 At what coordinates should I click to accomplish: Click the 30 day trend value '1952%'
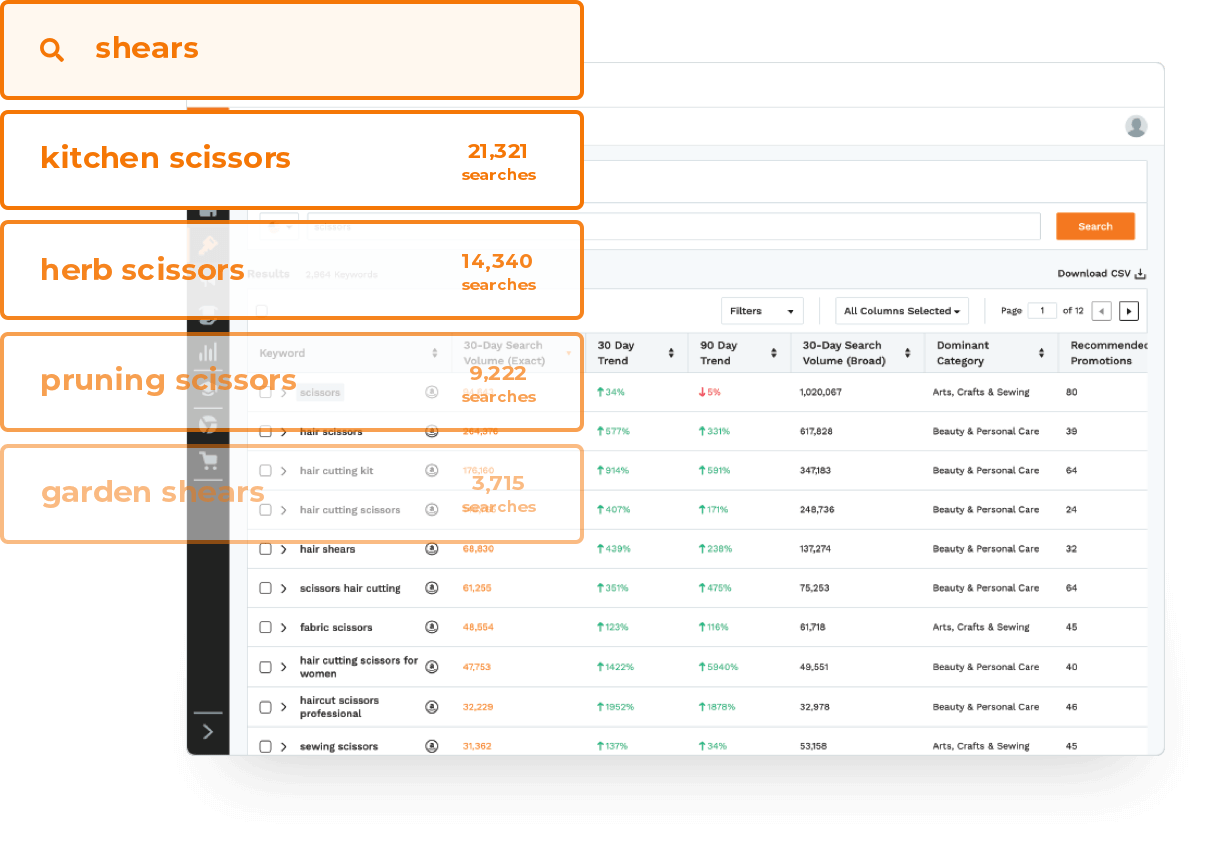click(x=619, y=707)
